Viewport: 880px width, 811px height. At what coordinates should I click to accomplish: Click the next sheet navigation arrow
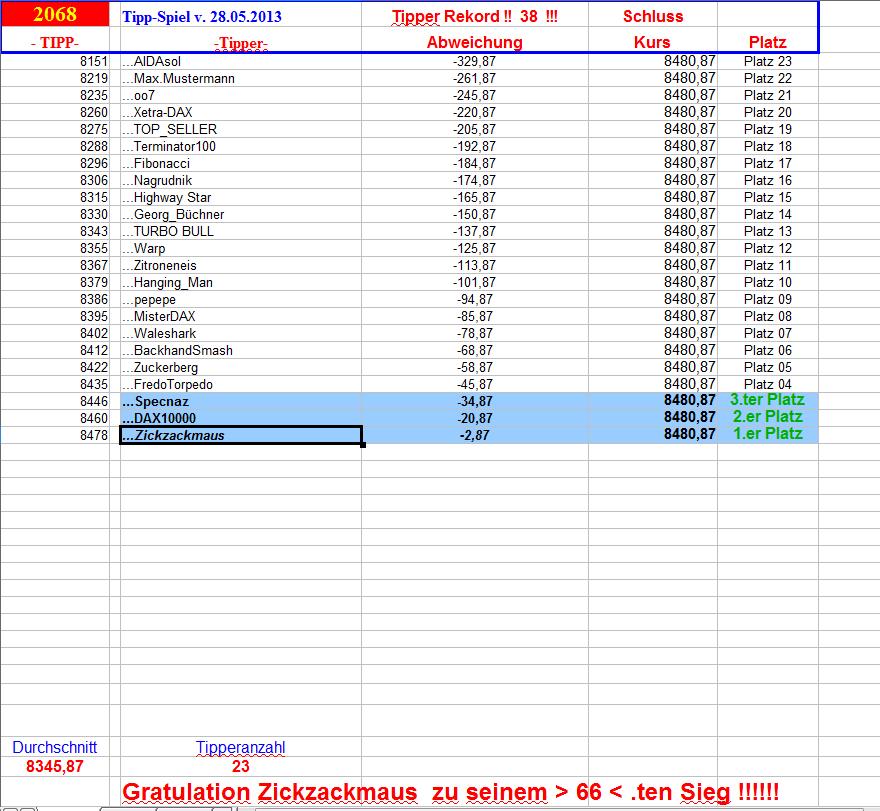[23, 807]
